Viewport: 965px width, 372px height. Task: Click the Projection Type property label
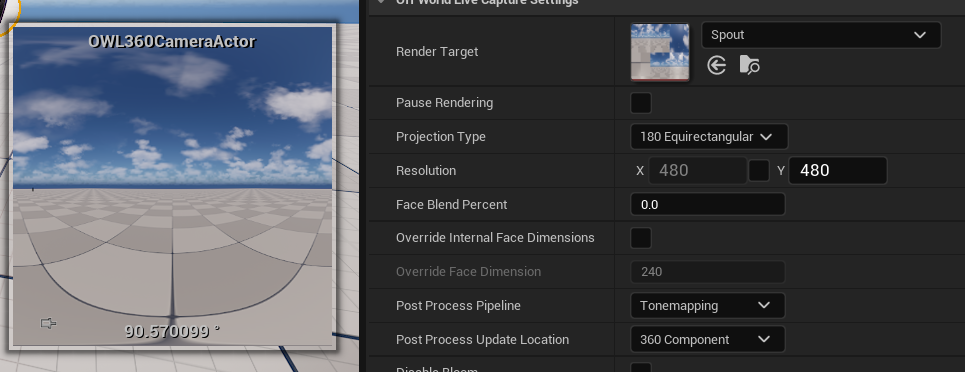click(441, 137)
